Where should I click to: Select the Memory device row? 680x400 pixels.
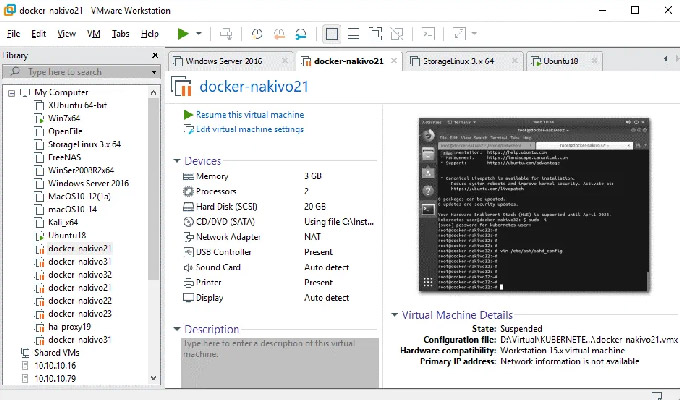[x=279, y=176]
